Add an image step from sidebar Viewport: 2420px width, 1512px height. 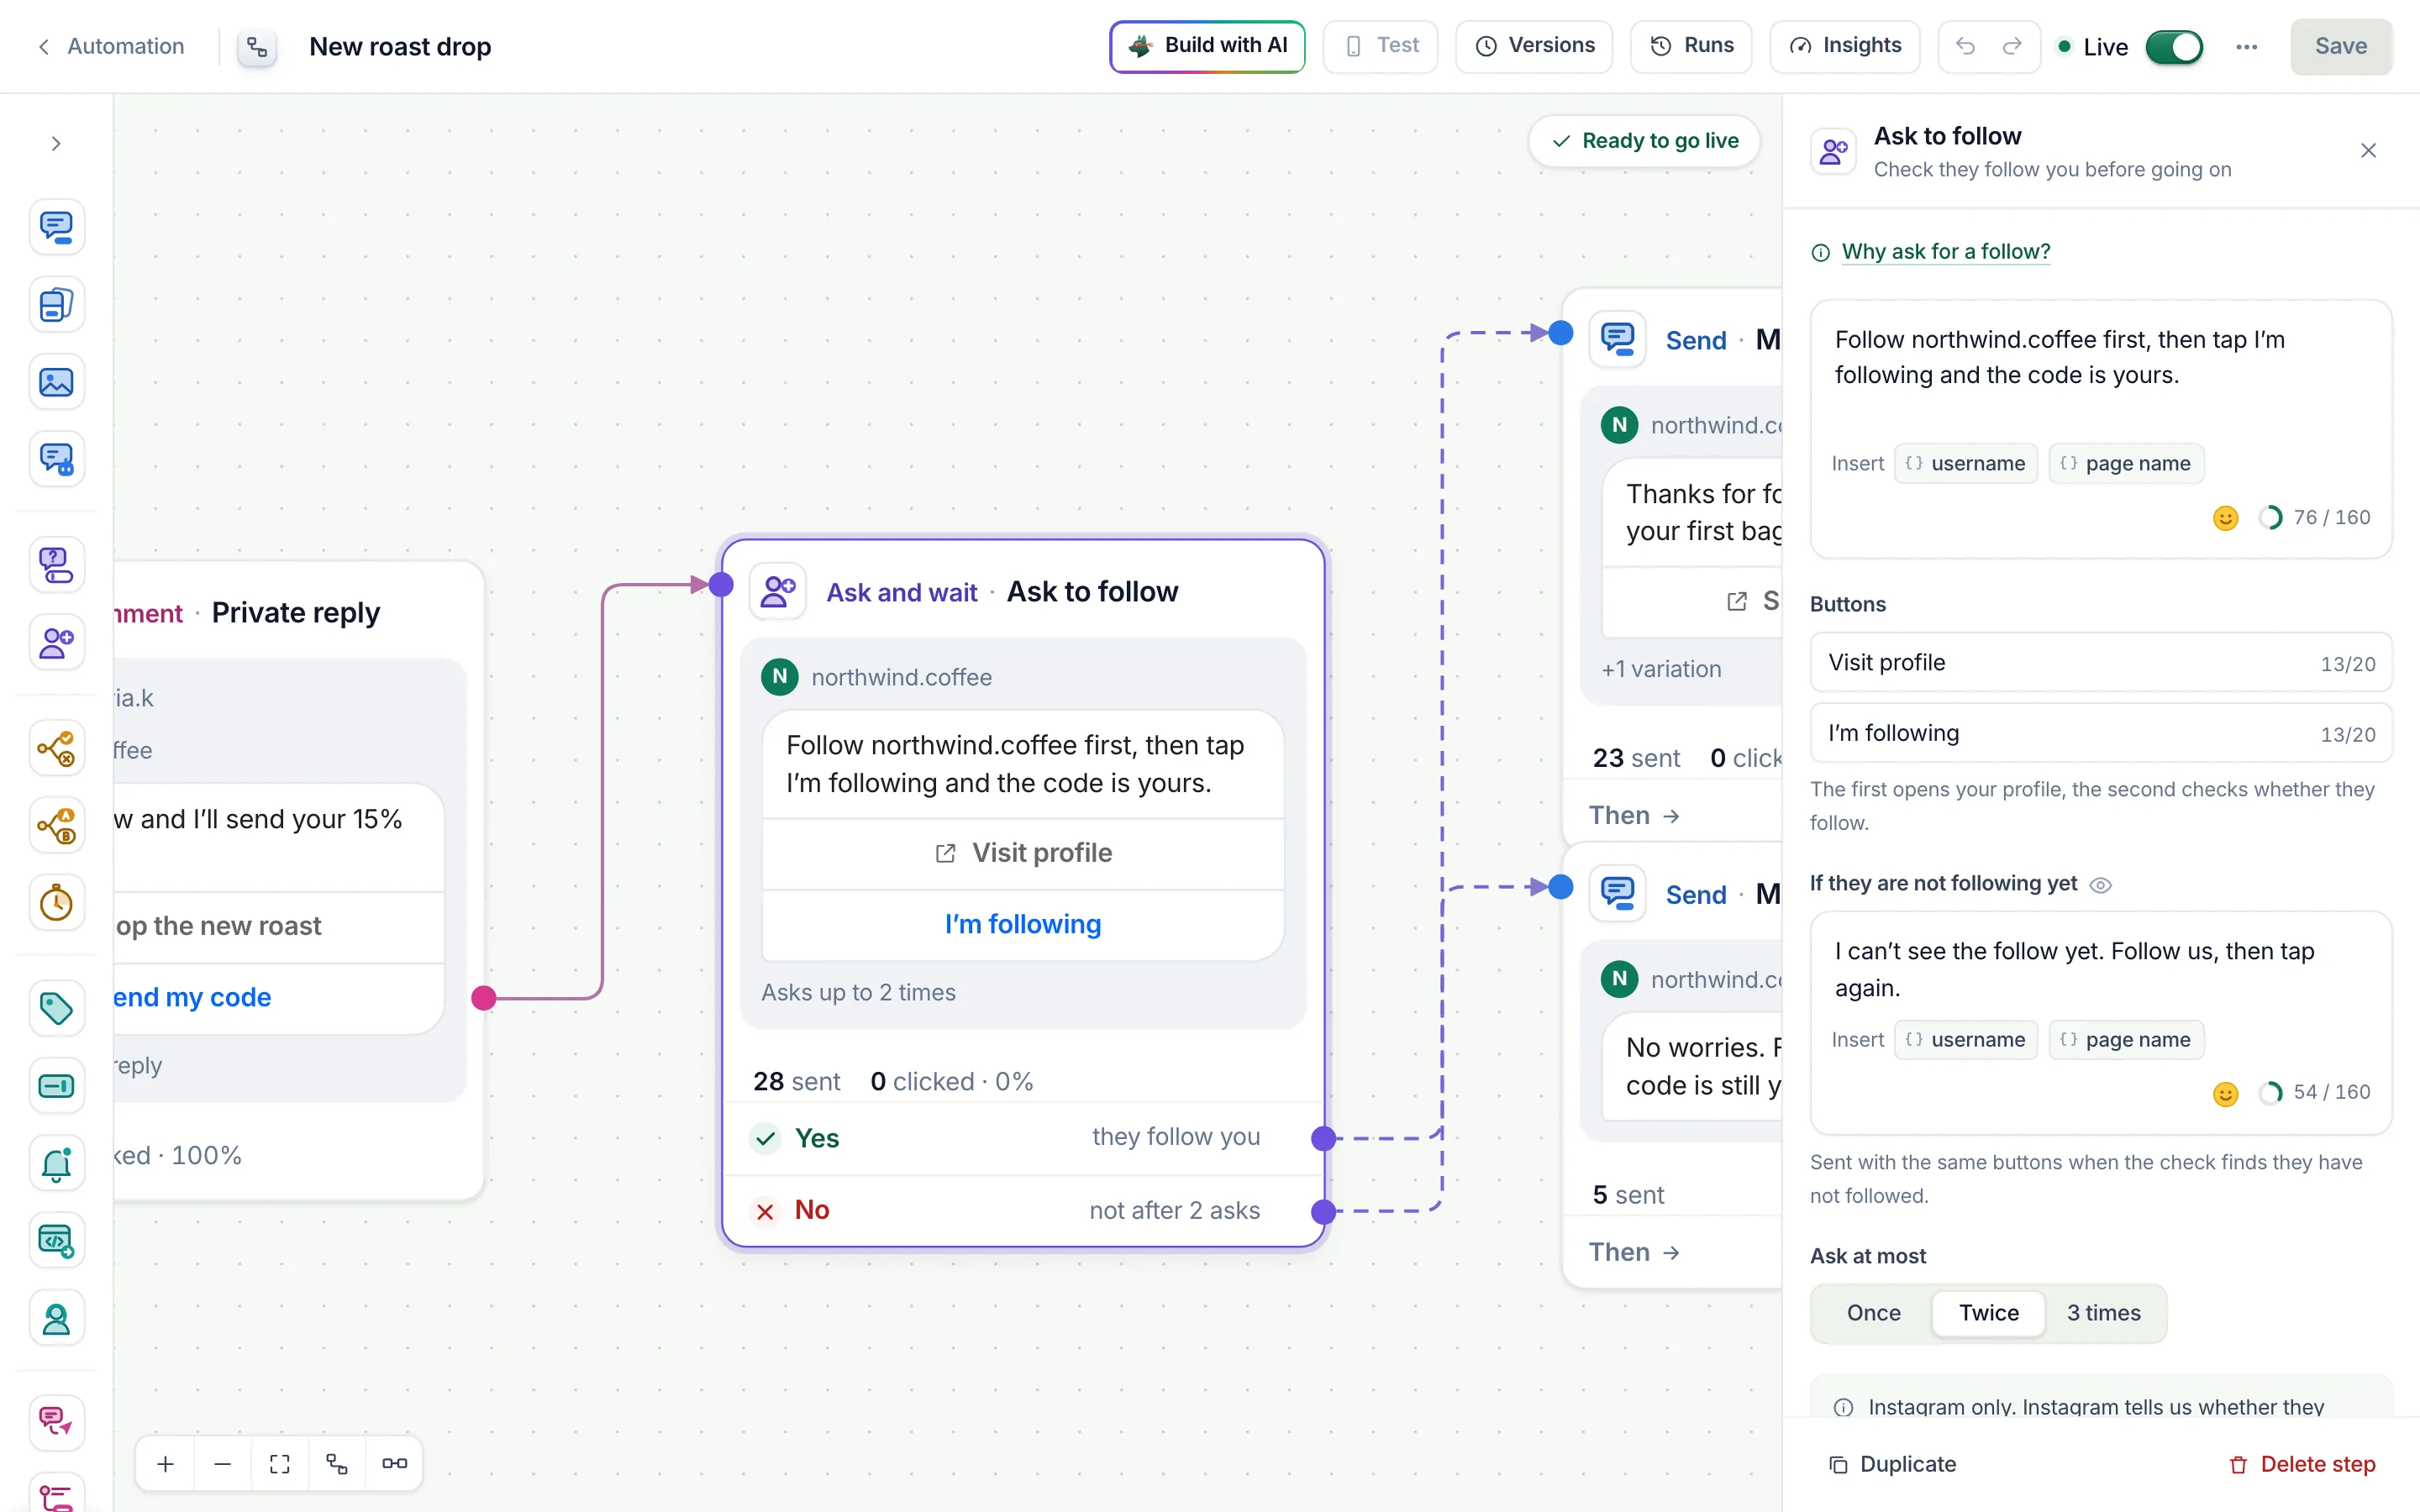[x=56, y=382]
